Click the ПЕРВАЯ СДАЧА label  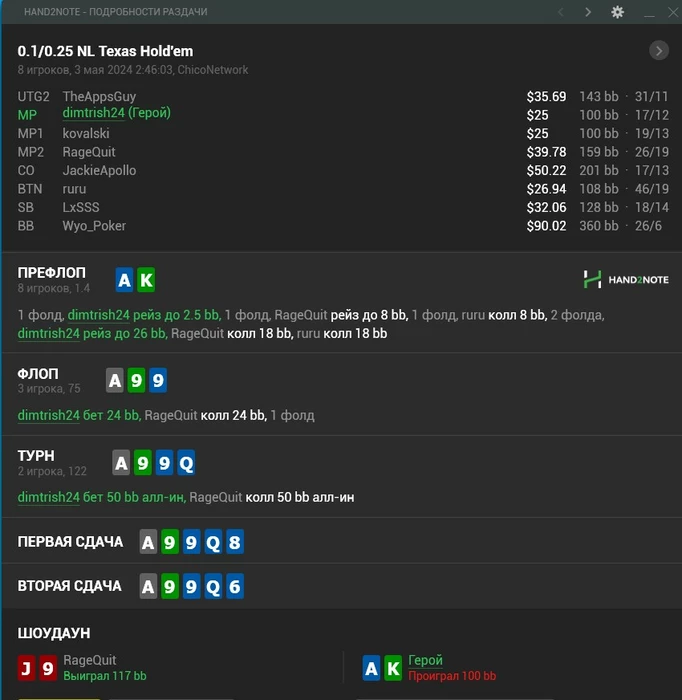[70, 542]
